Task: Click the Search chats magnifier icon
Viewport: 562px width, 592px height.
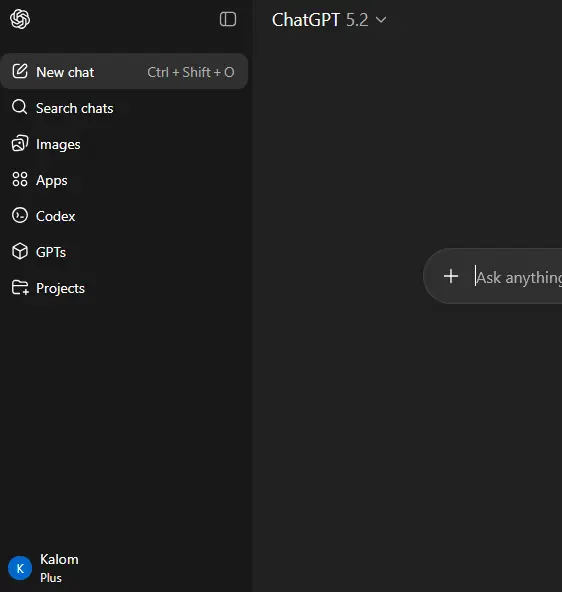Action: tap(20, 107)
